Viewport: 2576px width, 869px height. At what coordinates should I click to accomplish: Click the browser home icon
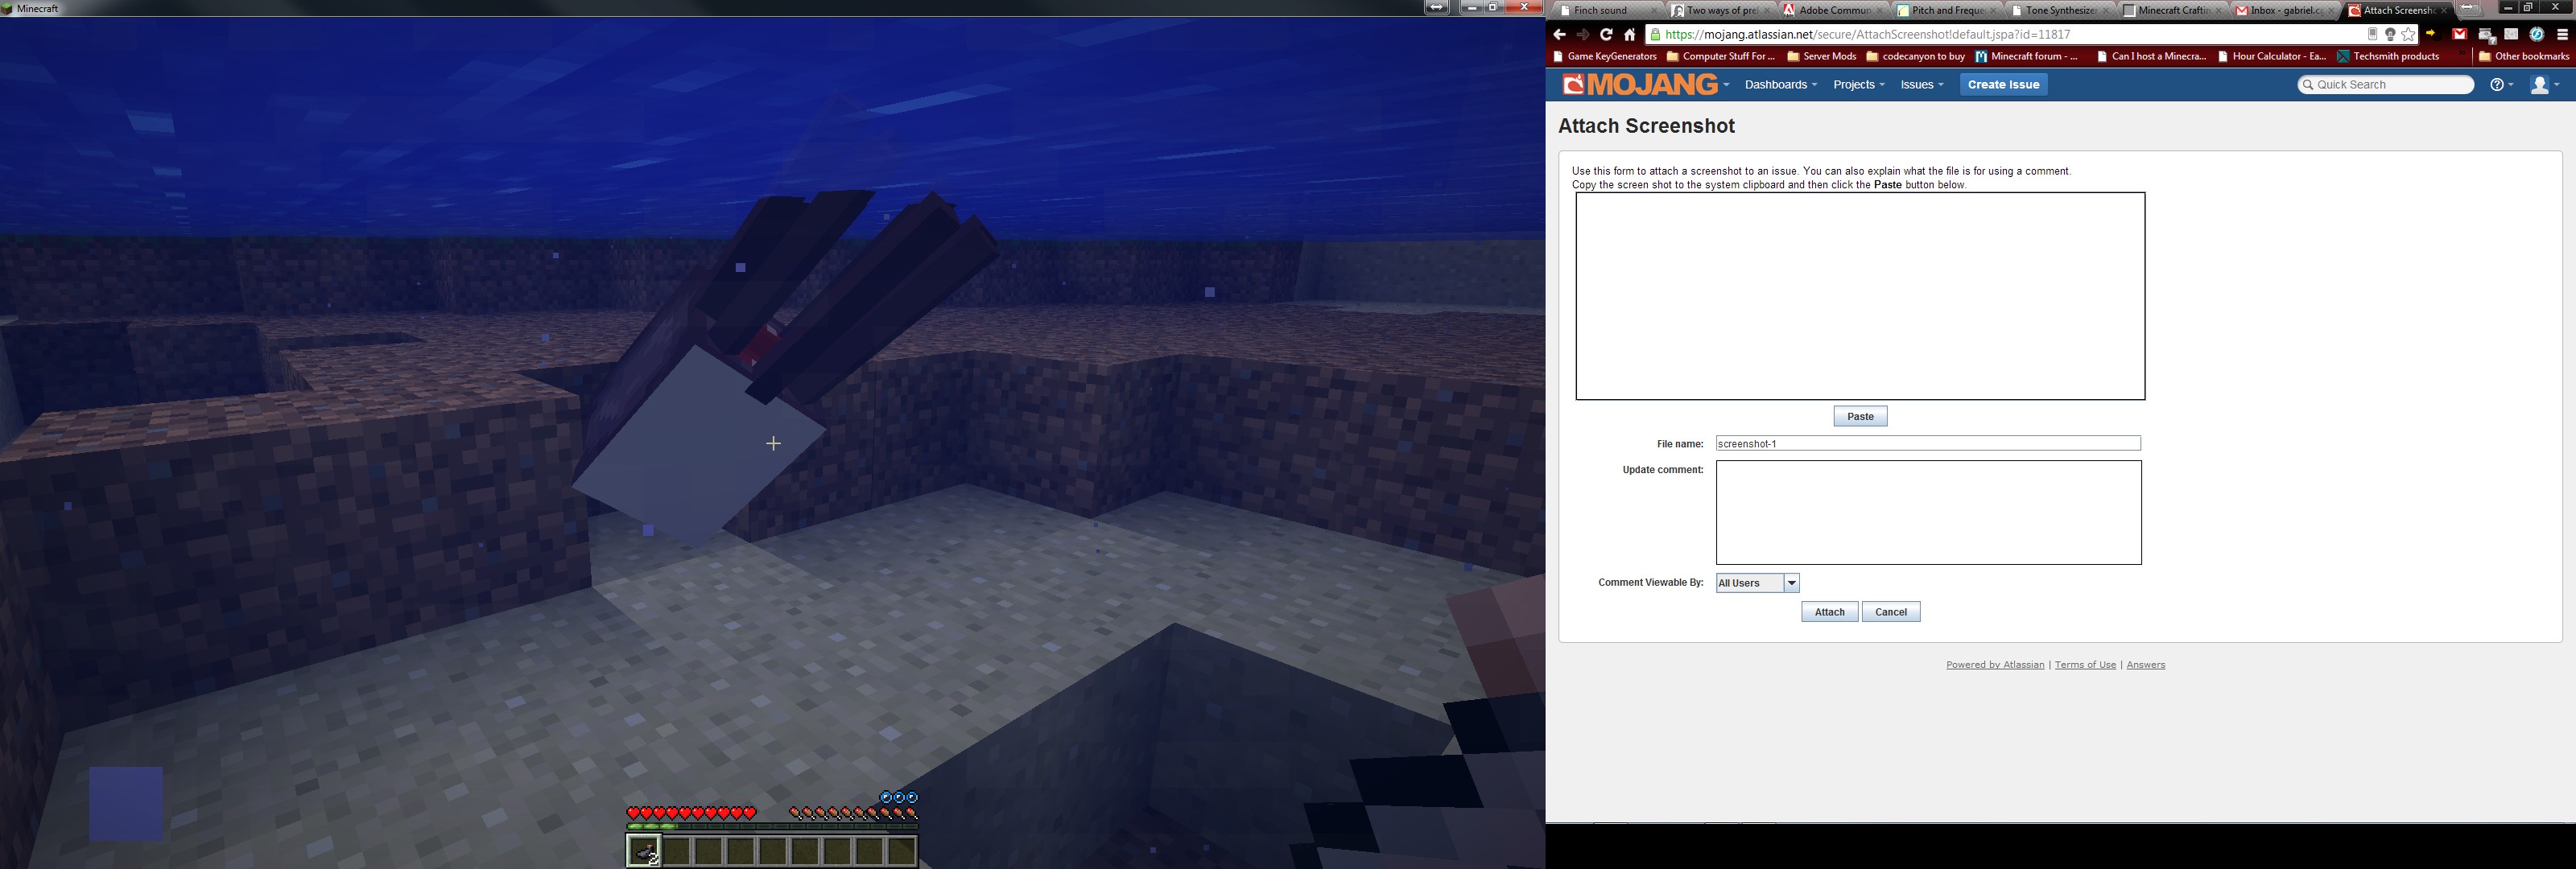point(1629,35)
